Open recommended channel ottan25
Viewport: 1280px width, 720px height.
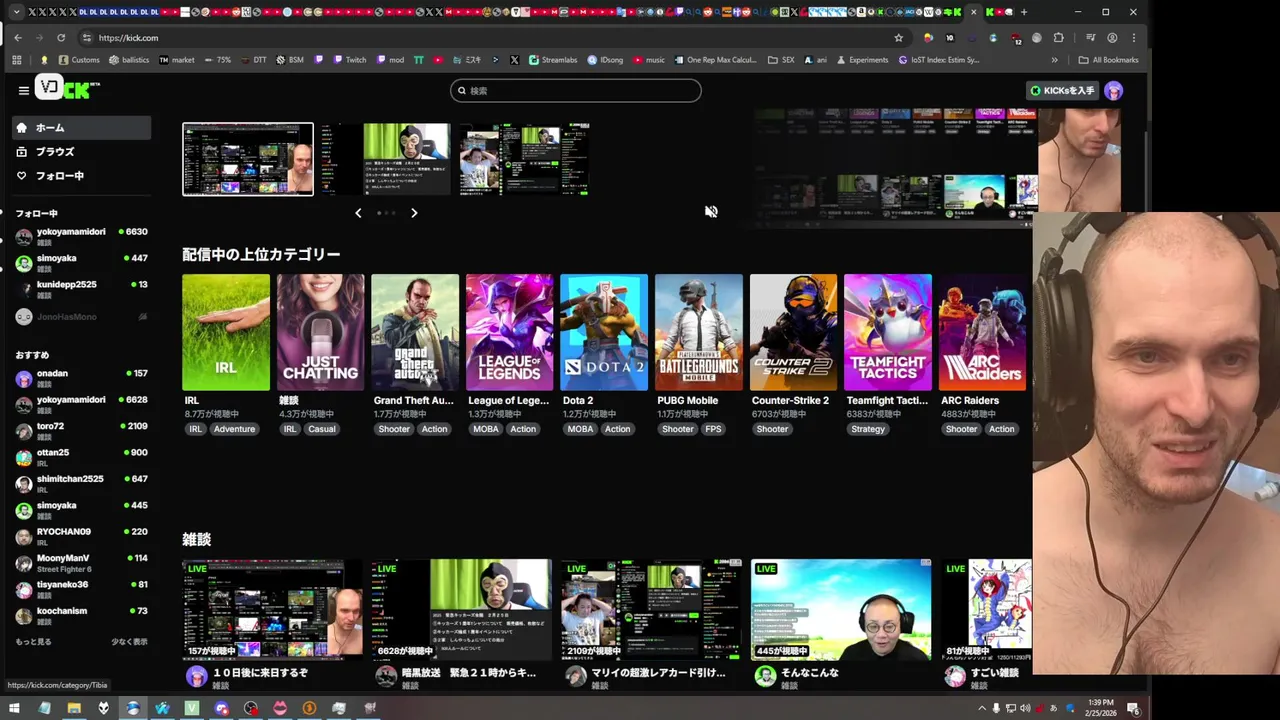pos(81,457)
